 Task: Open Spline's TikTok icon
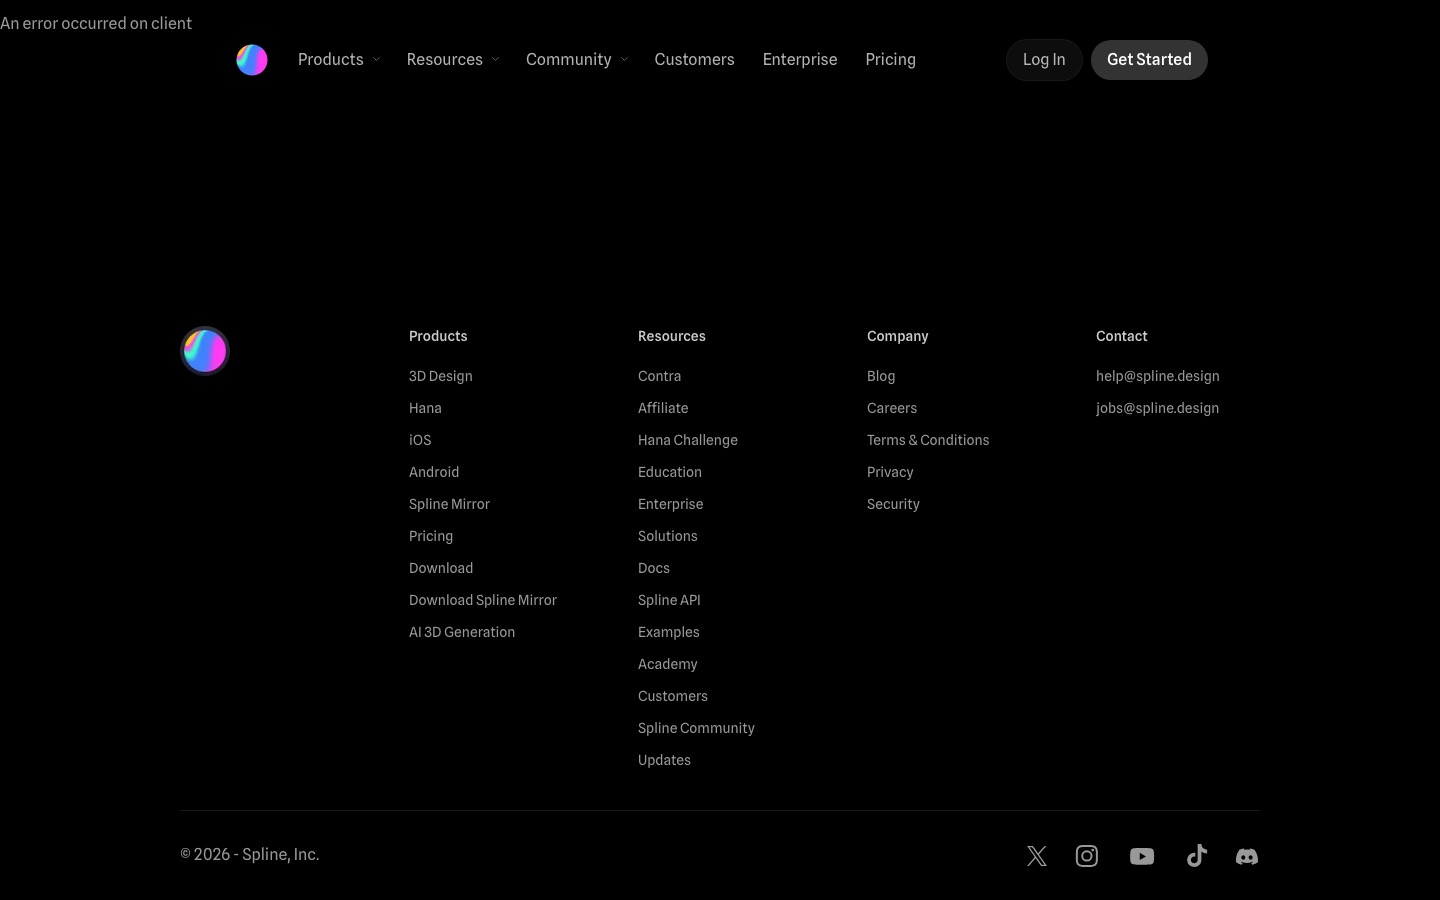point(1197,856)
